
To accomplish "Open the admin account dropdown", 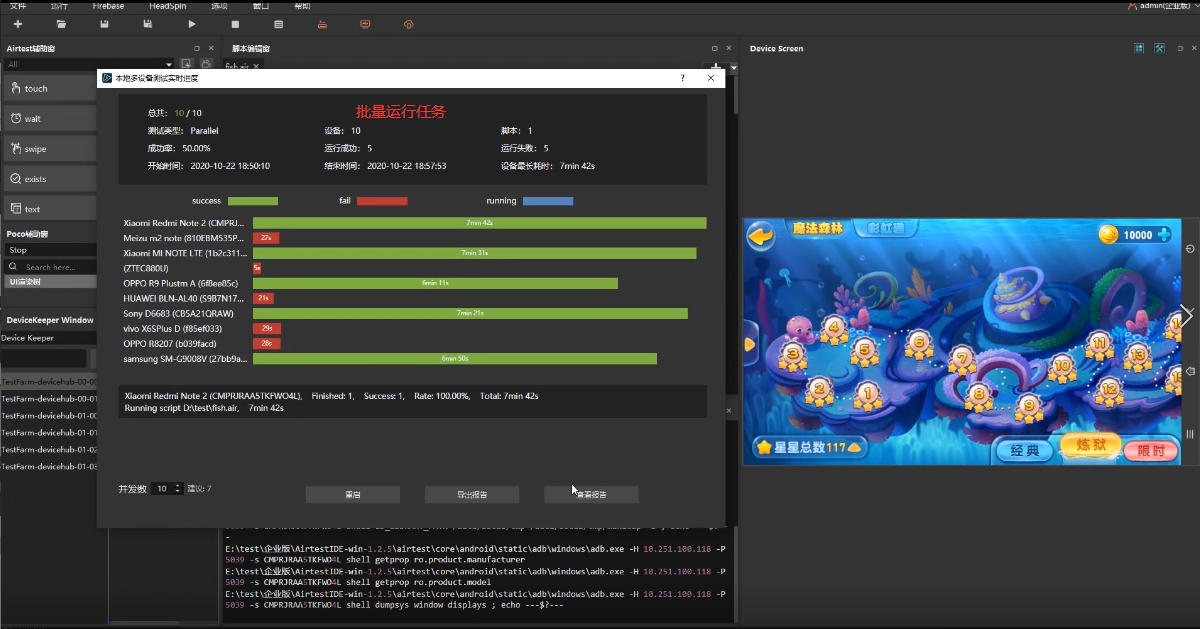I will pos(1163,6).
